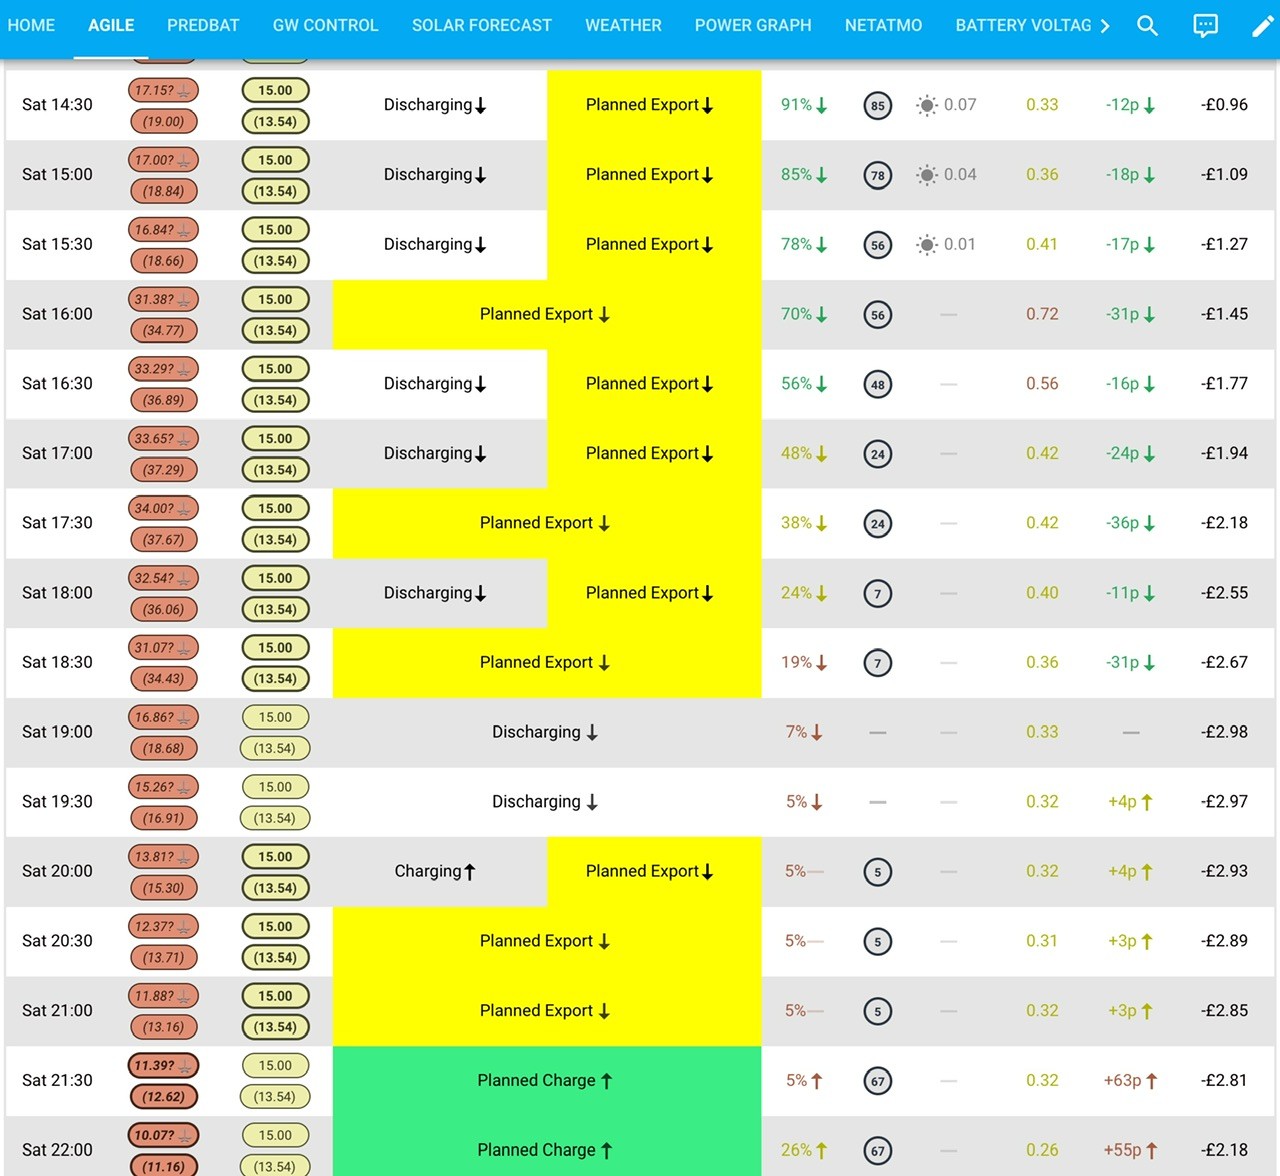
Task: Open the search magnifier icon
Action: point(1147,26)
